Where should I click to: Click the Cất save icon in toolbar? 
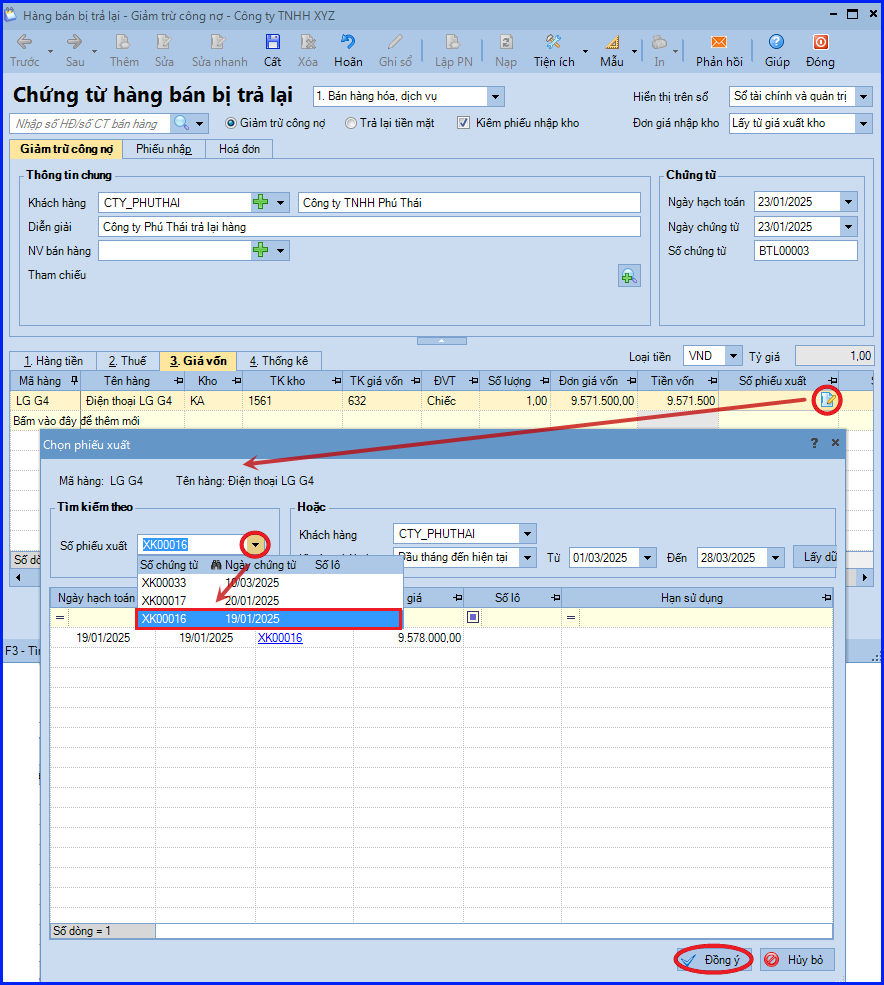pos(272,42)
